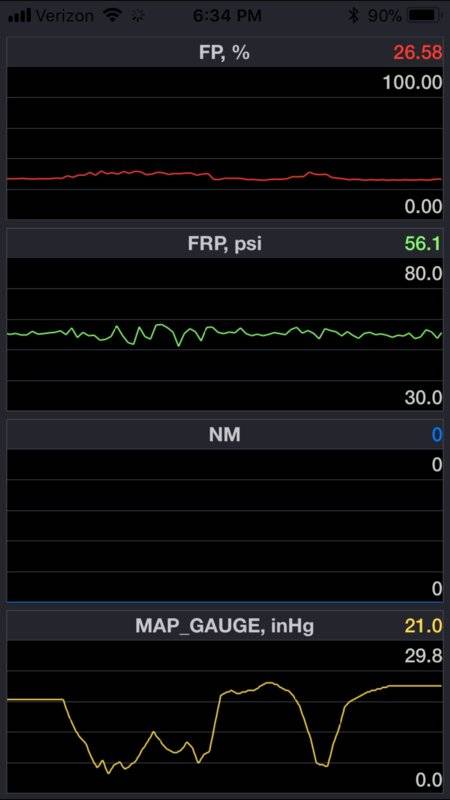The image size is (450, 800).
Task: Select the FRP, psi gauge header
Action: (224, 243)
